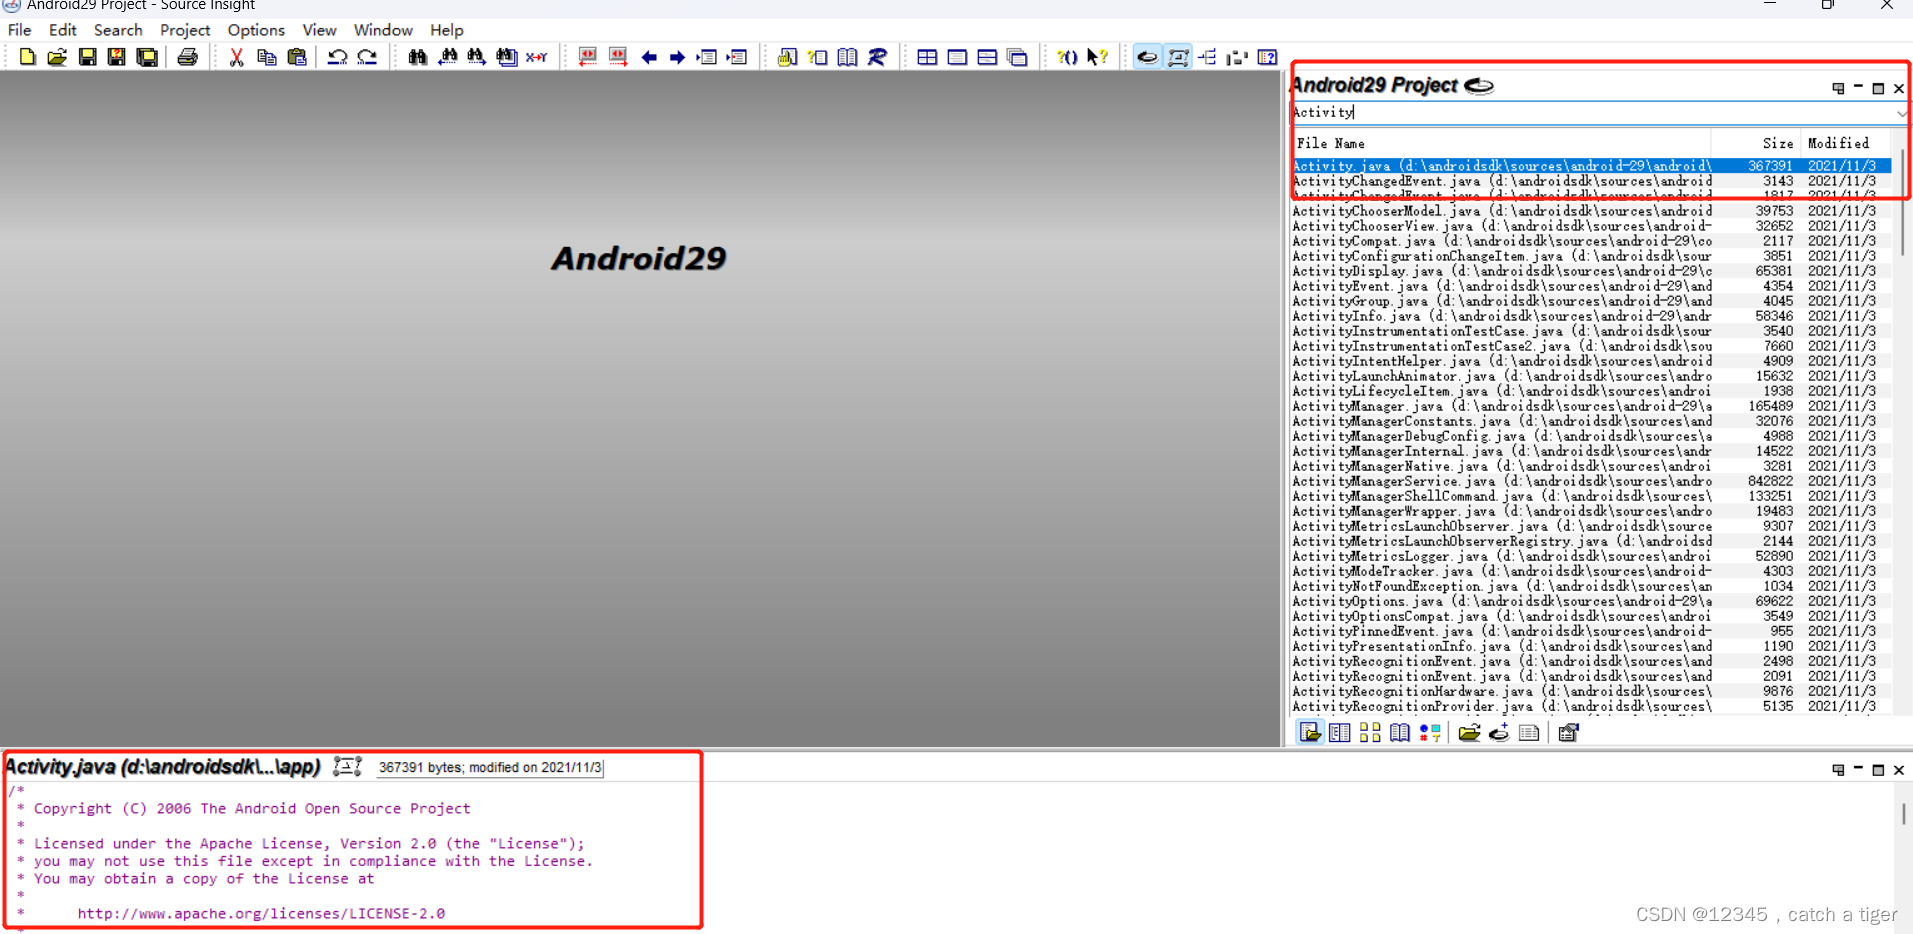Select ActivityManager.java in the file list

click(x=1591, y=406)
